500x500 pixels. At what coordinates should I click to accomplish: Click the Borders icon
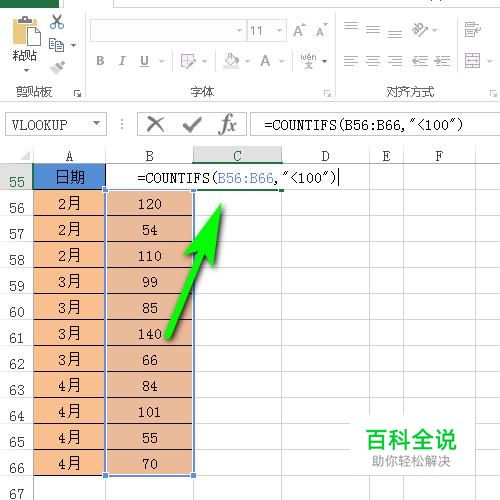click(188, 61)
